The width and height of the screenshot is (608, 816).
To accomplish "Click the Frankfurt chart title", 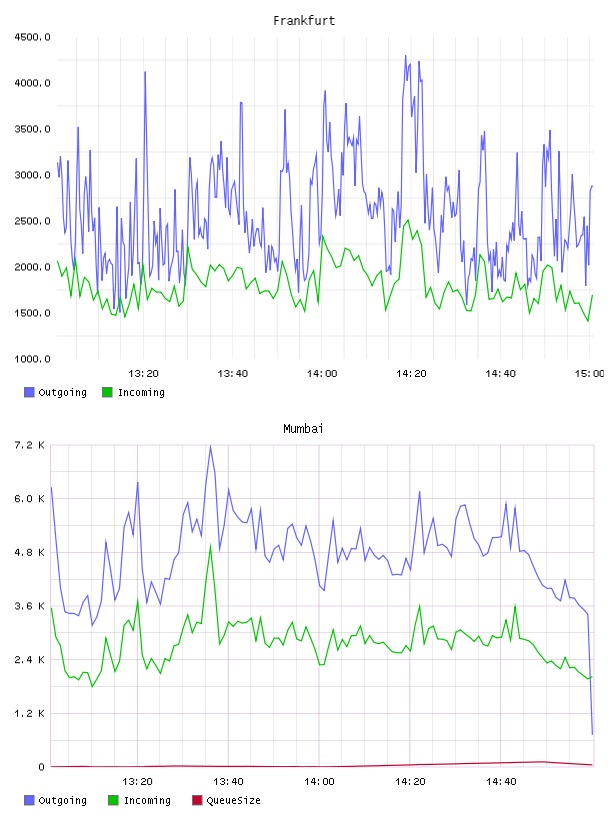I will tap(304, 21).
